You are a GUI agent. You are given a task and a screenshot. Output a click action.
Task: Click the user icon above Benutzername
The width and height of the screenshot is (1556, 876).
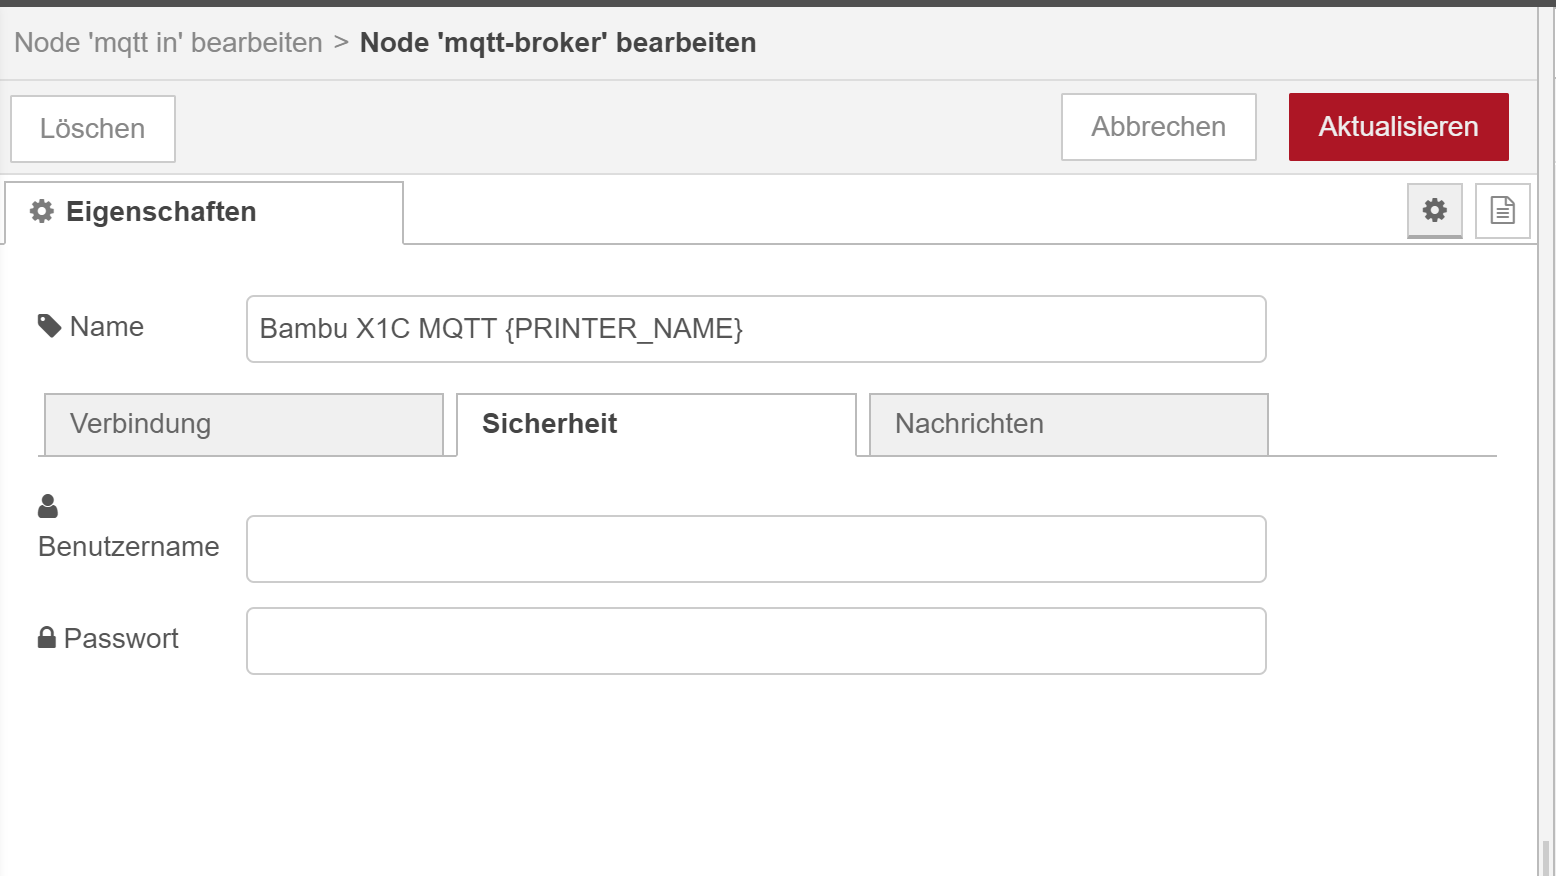[48, 506]
